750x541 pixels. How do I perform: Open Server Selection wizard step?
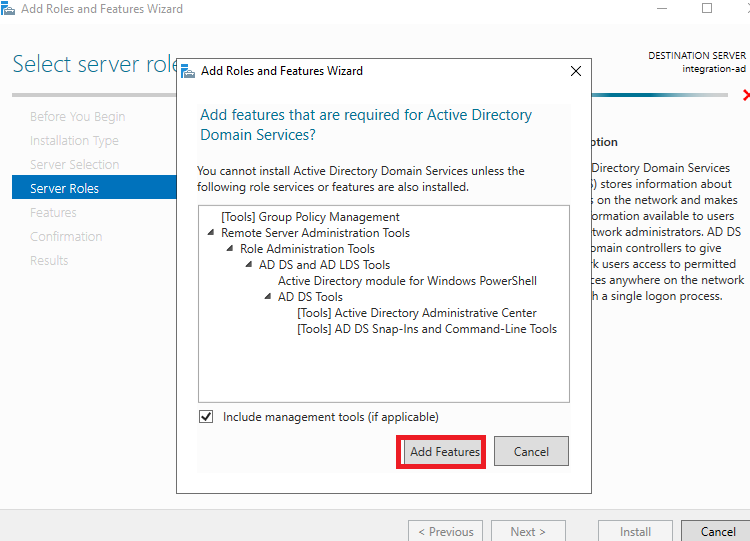75,165
